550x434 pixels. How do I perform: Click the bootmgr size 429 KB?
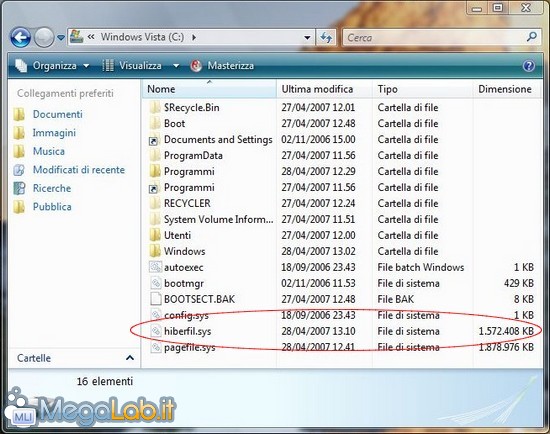519,283
